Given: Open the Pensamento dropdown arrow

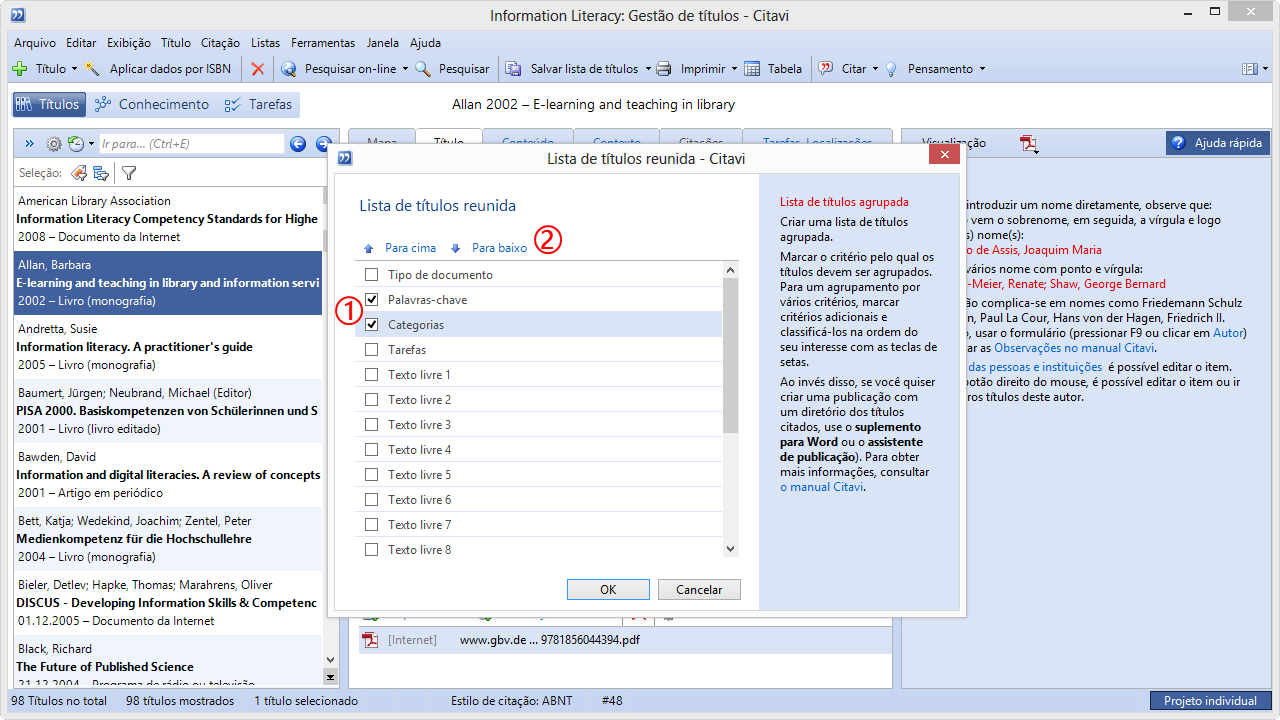Looking at the screenshot, I should point(982,69).
